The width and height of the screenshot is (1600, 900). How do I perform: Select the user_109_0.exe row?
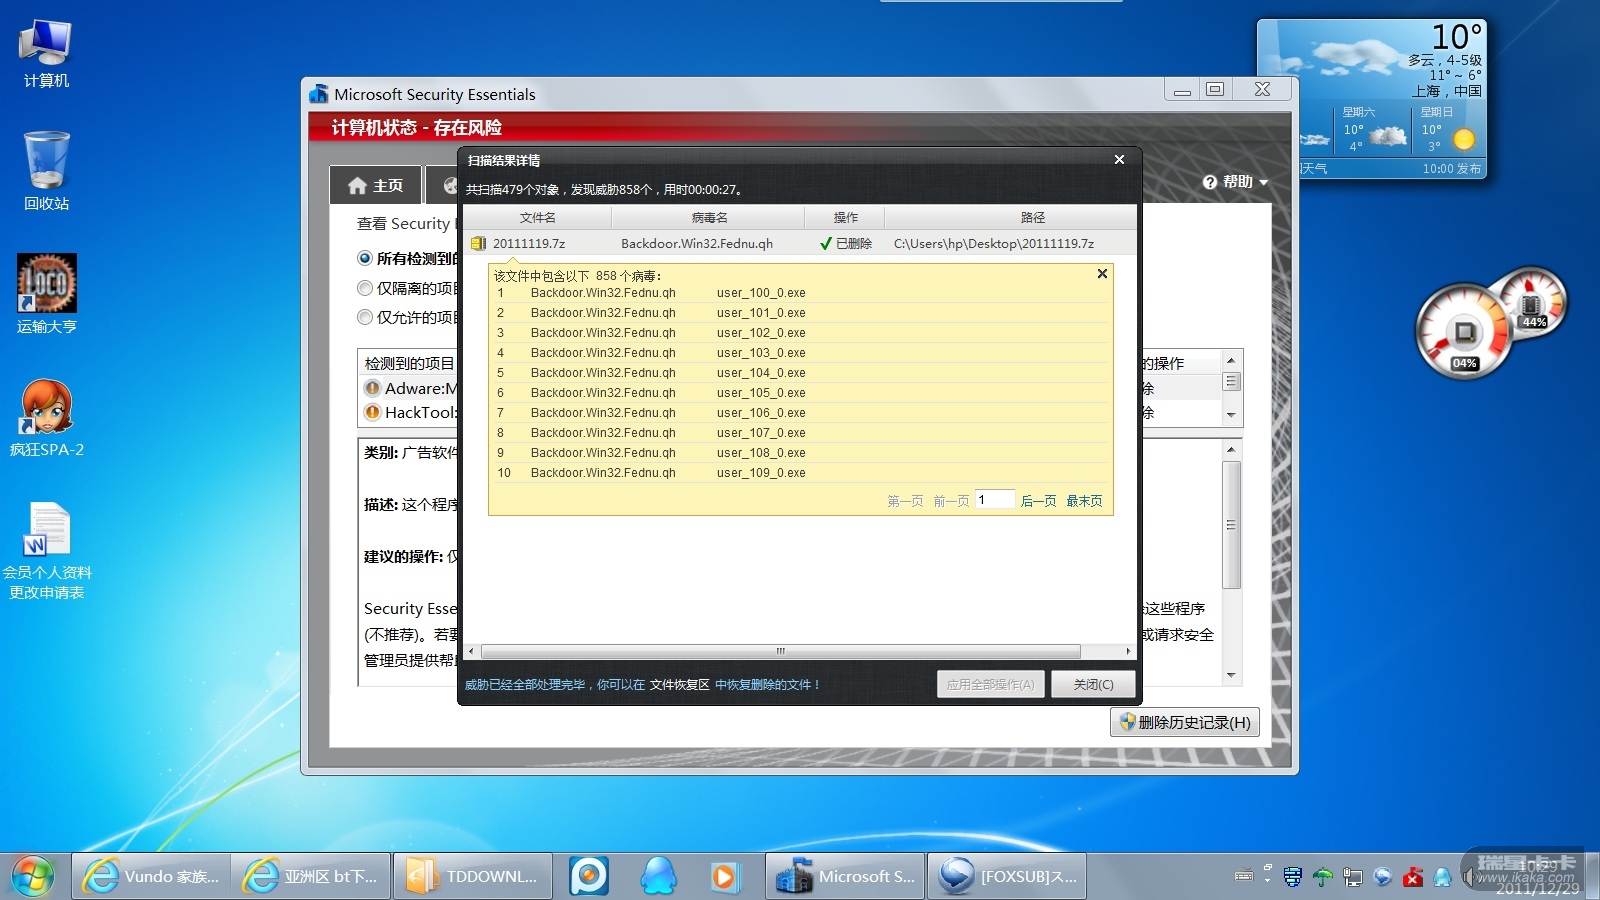tap(801, 473)
